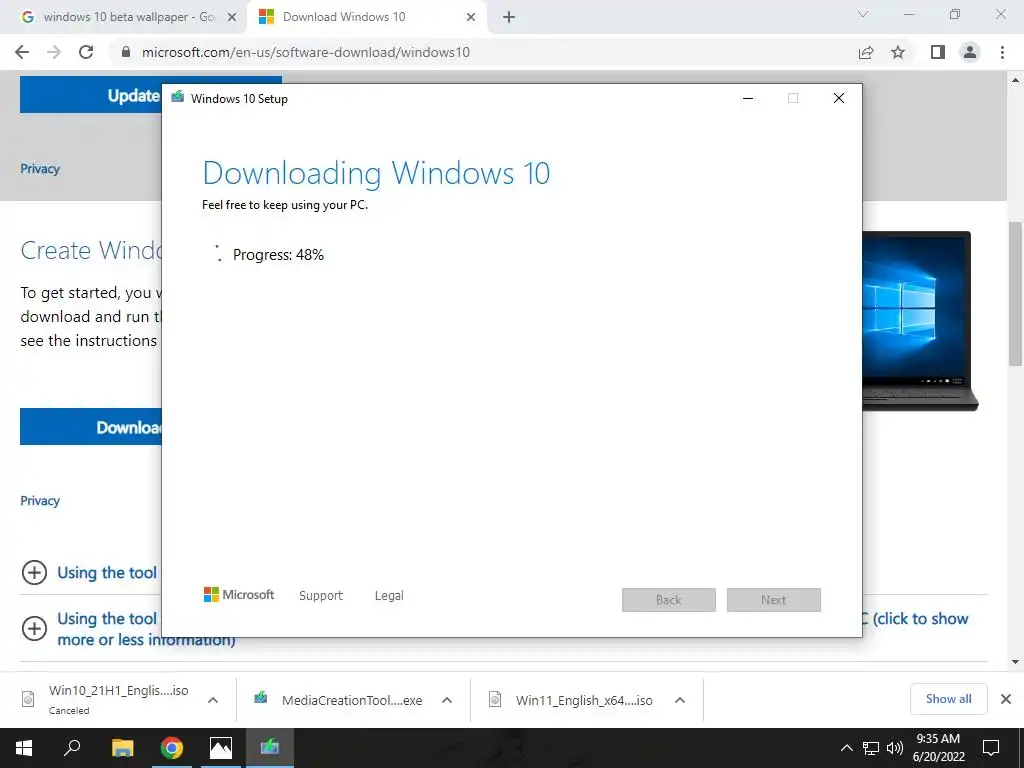
Task: Select the Download Windows 10 tab
Action: 367,18
